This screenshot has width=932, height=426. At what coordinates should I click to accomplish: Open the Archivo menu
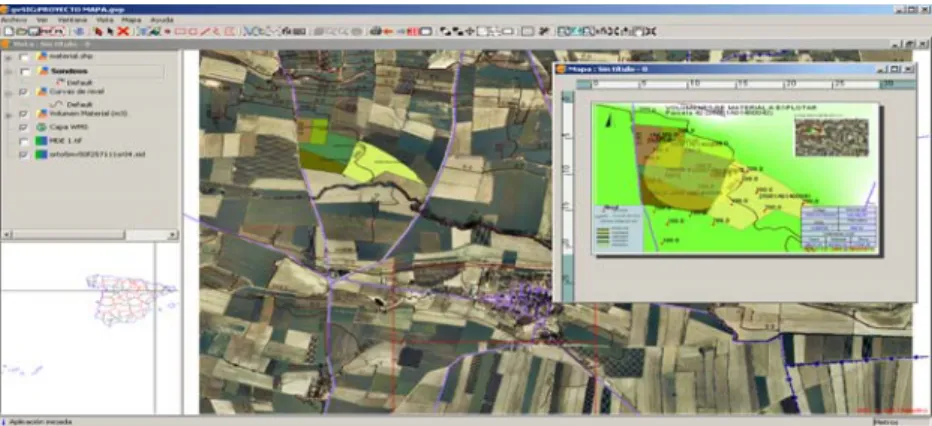[13, 20]
